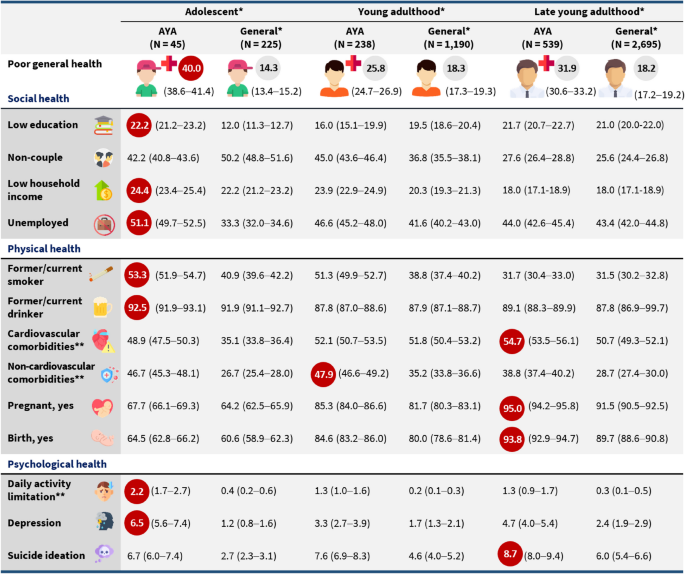
Task: Click the Non-couple people icon
Action: (x=104, y=158)
